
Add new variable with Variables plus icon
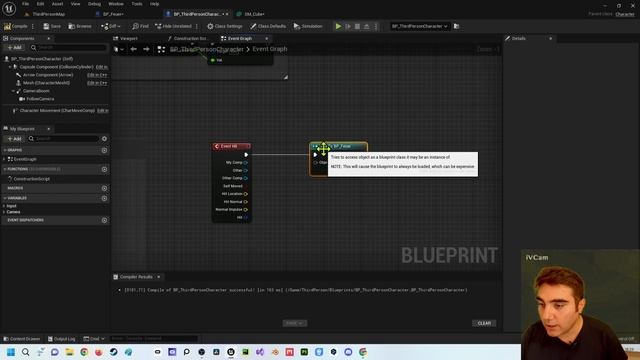104,198
